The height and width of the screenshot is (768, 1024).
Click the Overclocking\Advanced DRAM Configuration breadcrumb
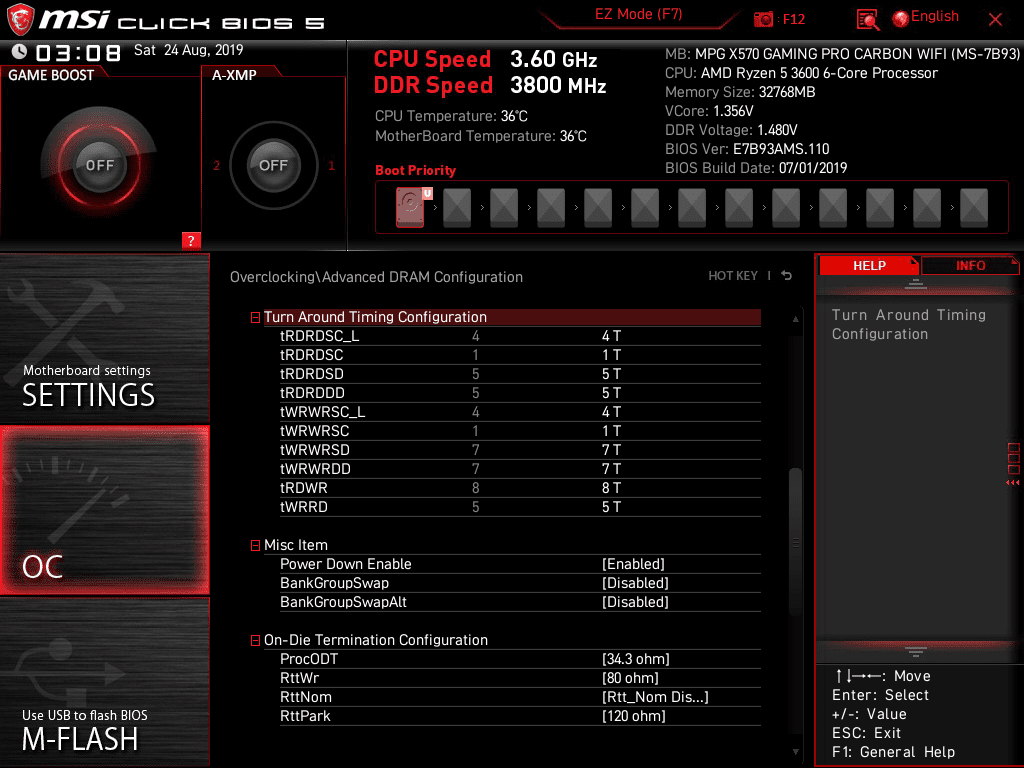click(376, 277)
